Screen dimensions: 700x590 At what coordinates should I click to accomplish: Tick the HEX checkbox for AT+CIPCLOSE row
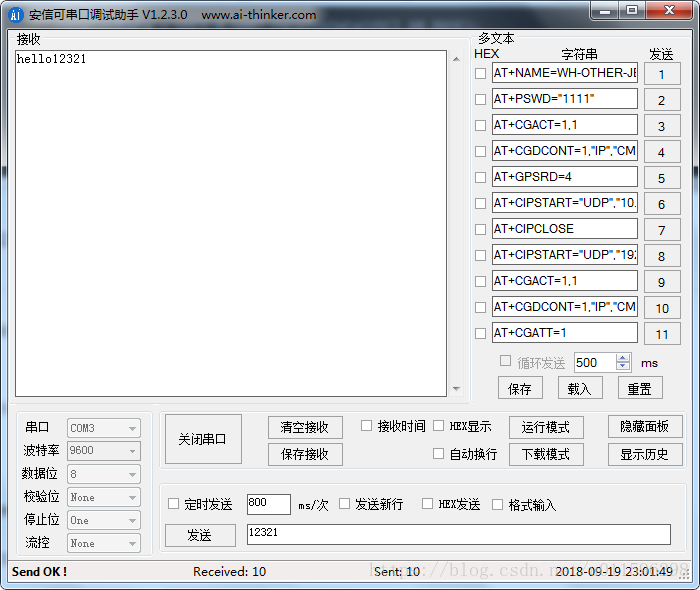[x=480, y=229]
